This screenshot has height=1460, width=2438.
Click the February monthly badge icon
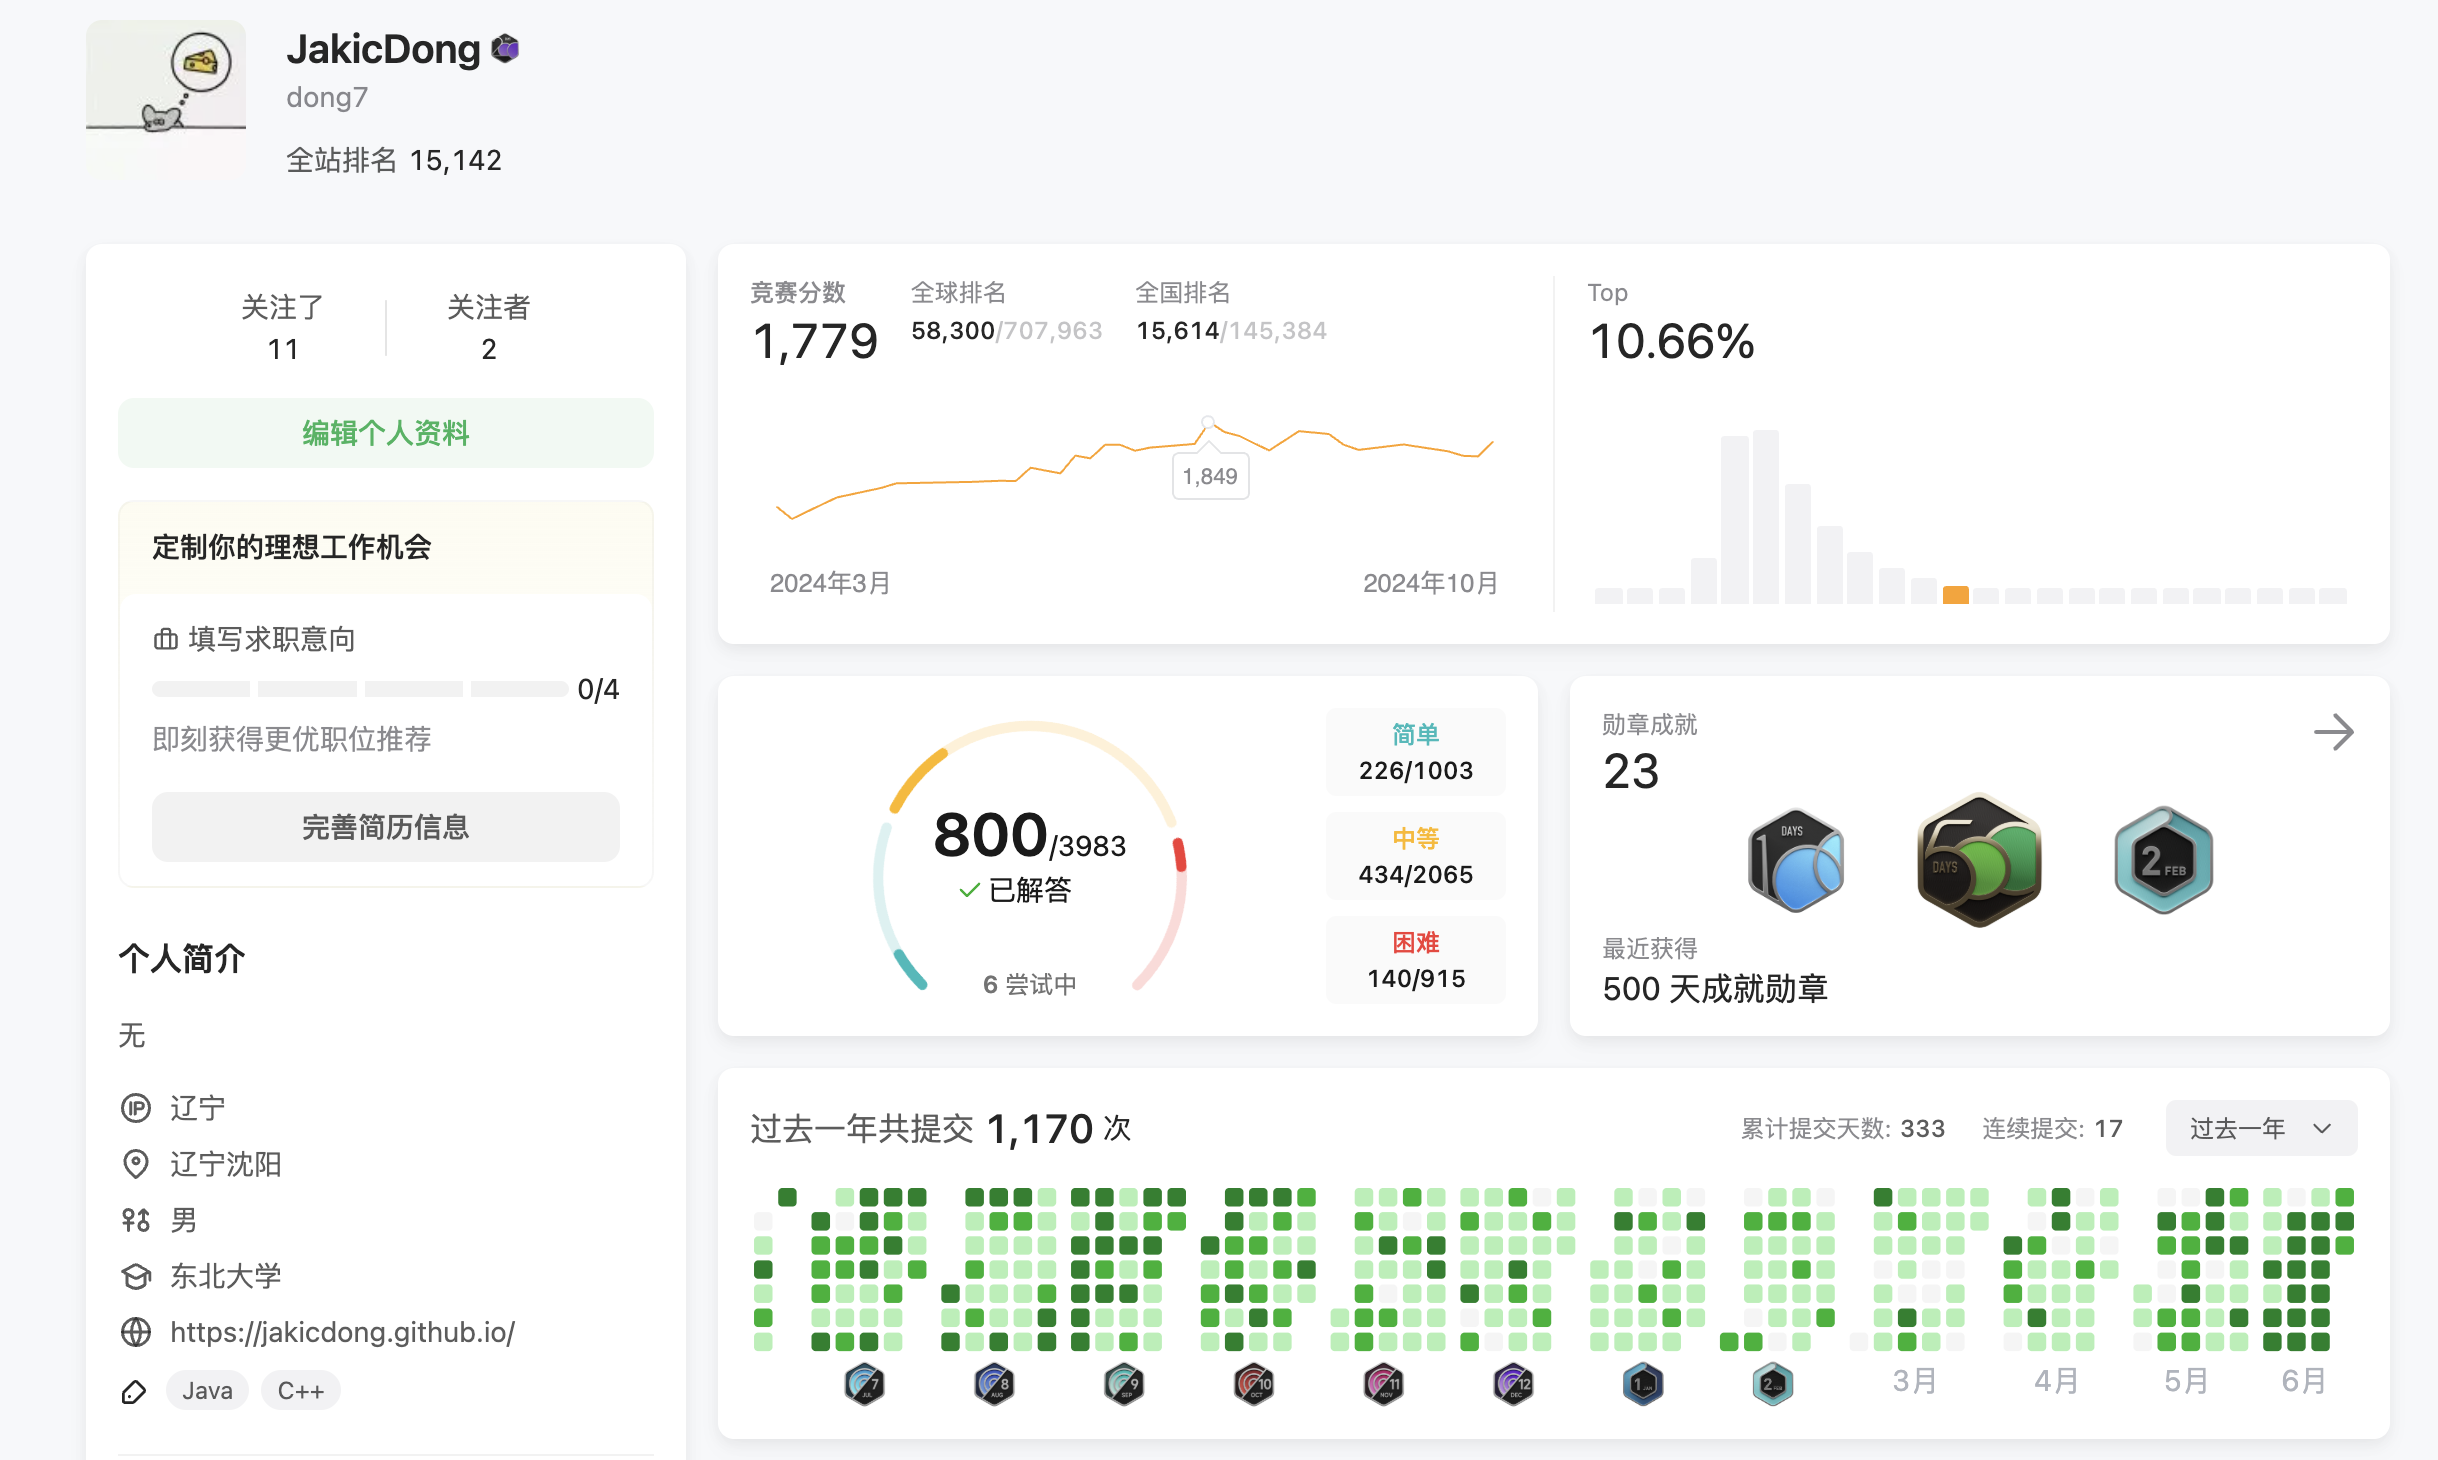[x=2163, y=861]
